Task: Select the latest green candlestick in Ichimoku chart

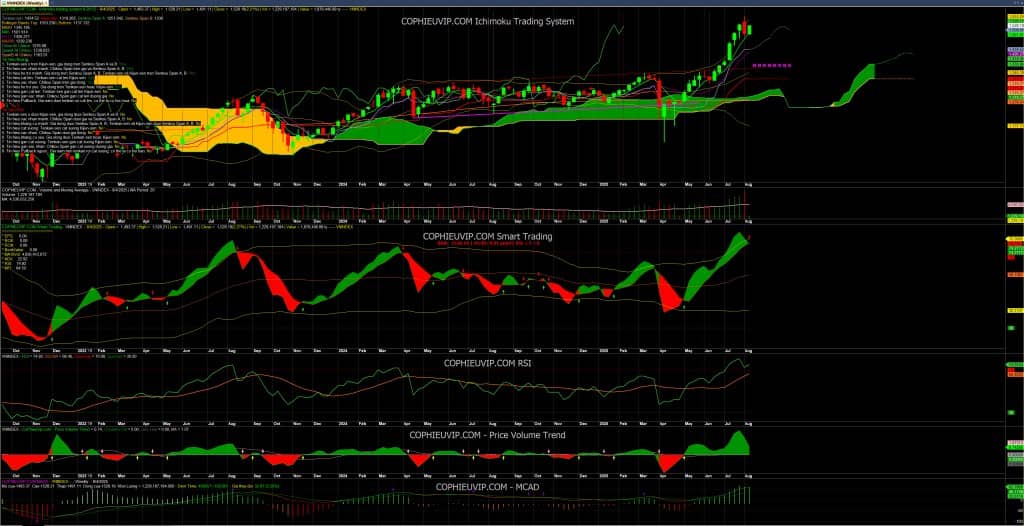Action: click(x=751, y=31)
